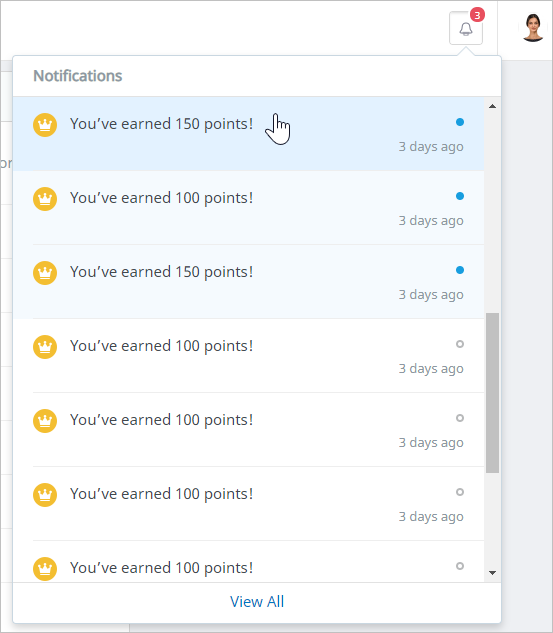The image size is (553, 633).
Task: Toggle blue unread dot on second notification
Action: (460, 196)
